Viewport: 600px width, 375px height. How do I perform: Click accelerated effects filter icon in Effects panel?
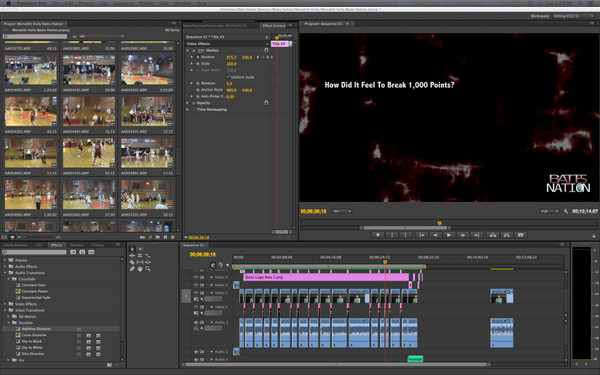(73, 252)
